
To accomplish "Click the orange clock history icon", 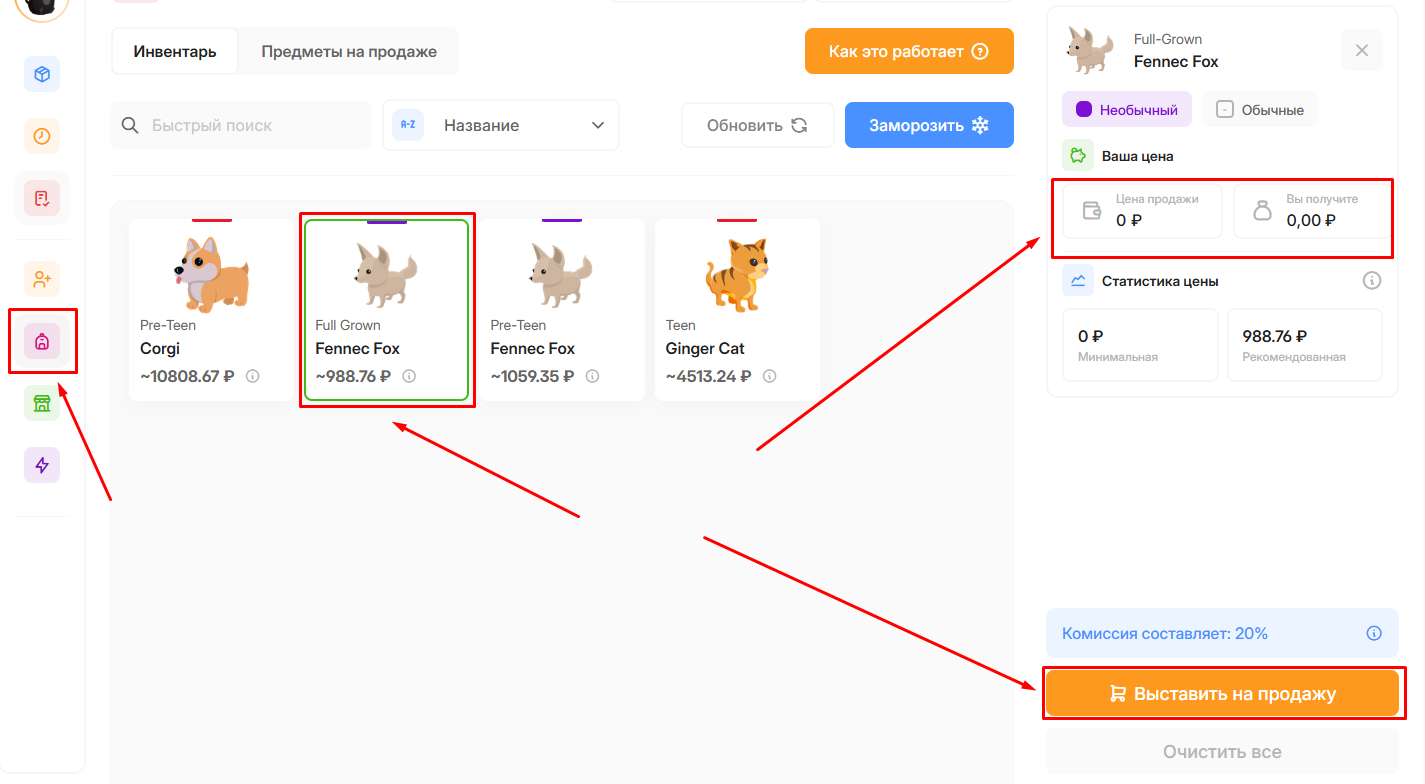I will [x=42, y=136].
